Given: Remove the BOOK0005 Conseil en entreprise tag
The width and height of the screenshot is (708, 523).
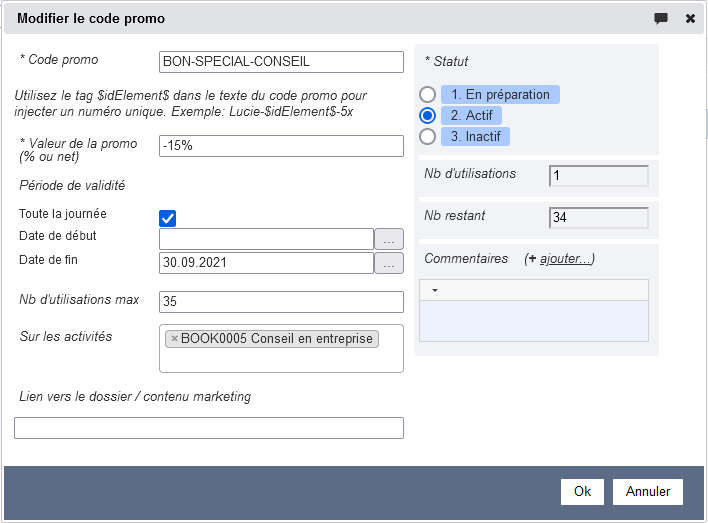Looking at the screenshot, I should (x=174, y=339).
